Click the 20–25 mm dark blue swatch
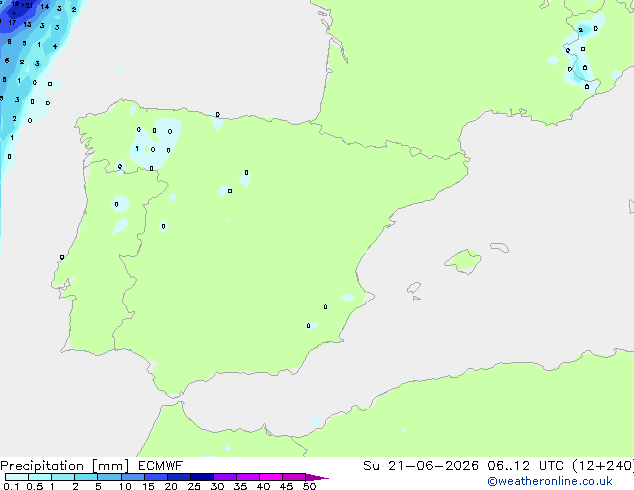Screen dimensions: 634x490 click(178, 477)
